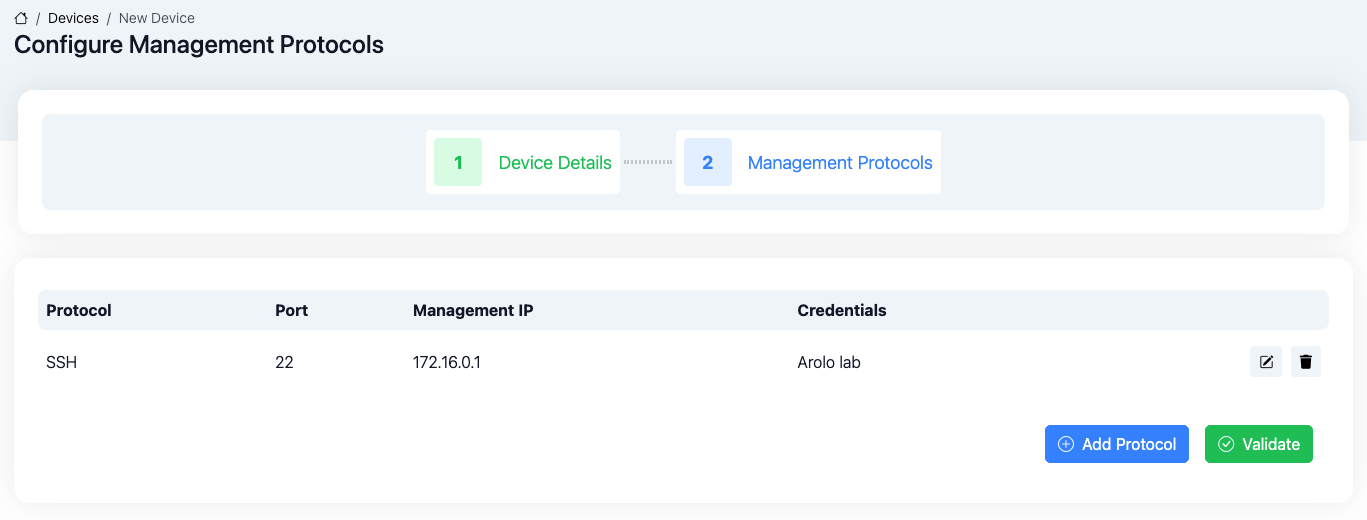Screen dimensions: 1367x520
Task: Switch to Management Protocols step
Action: point(840,163)
